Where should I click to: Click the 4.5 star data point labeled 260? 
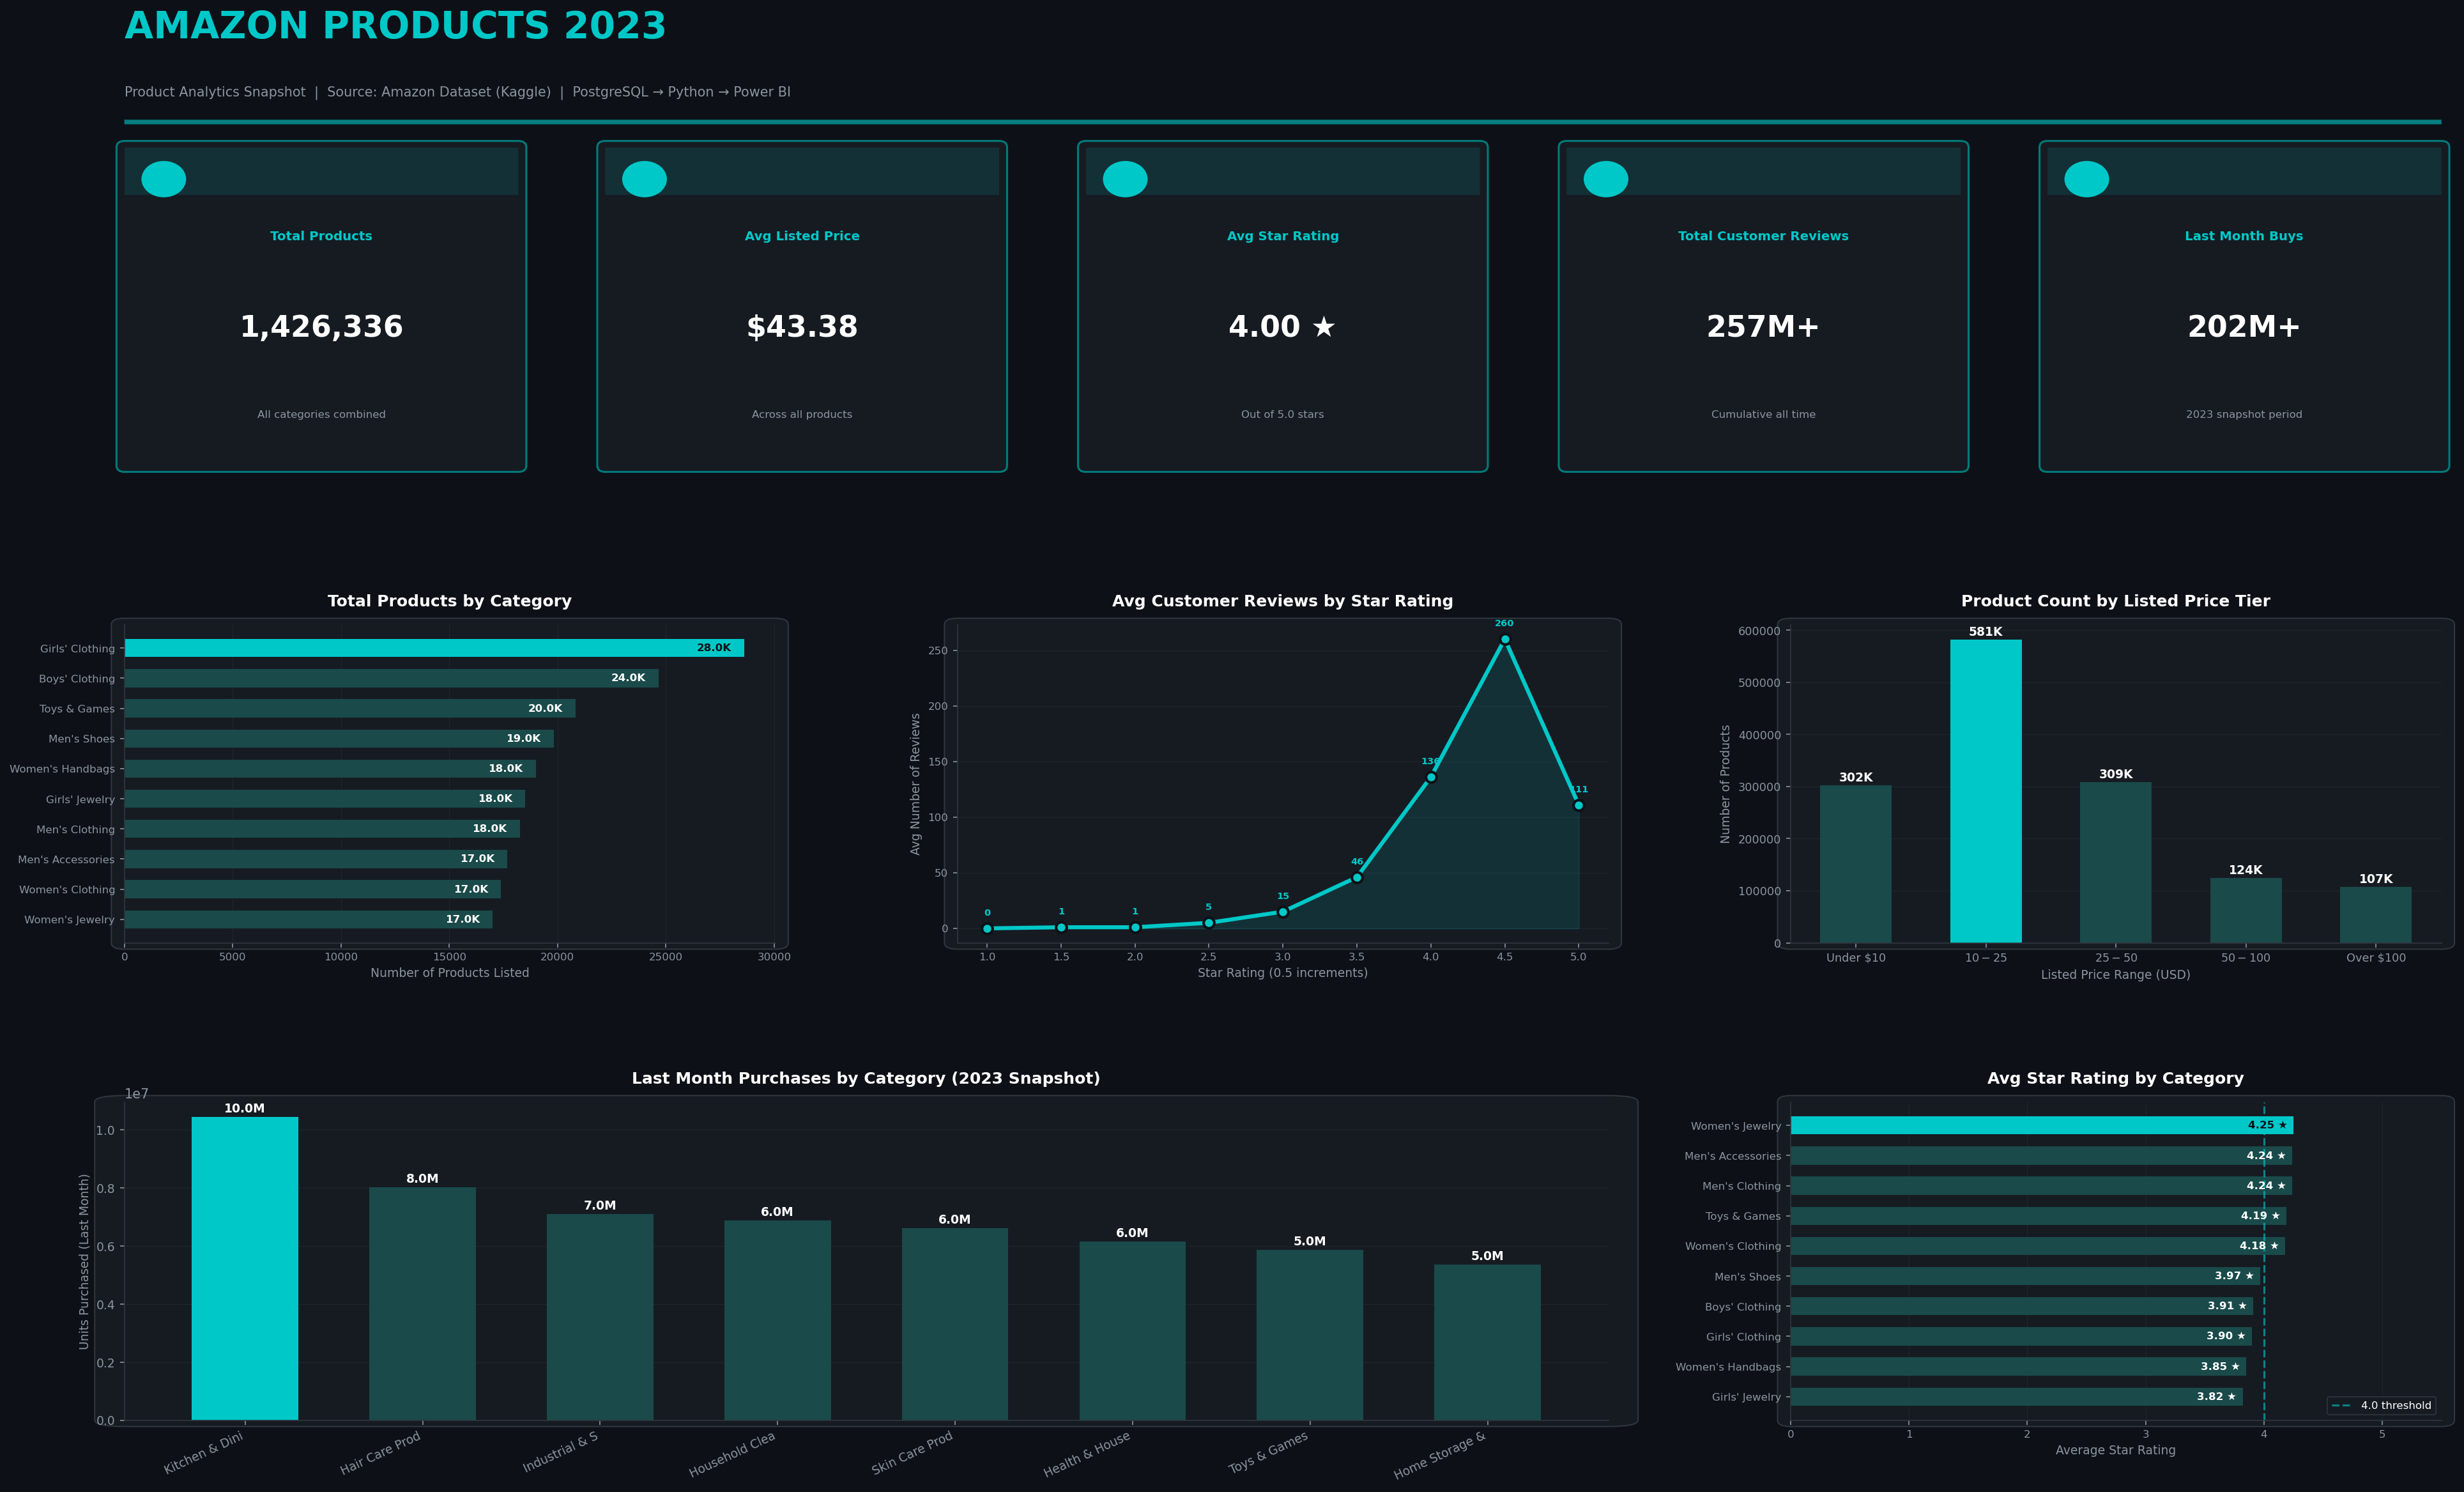tap(1505, 639)
